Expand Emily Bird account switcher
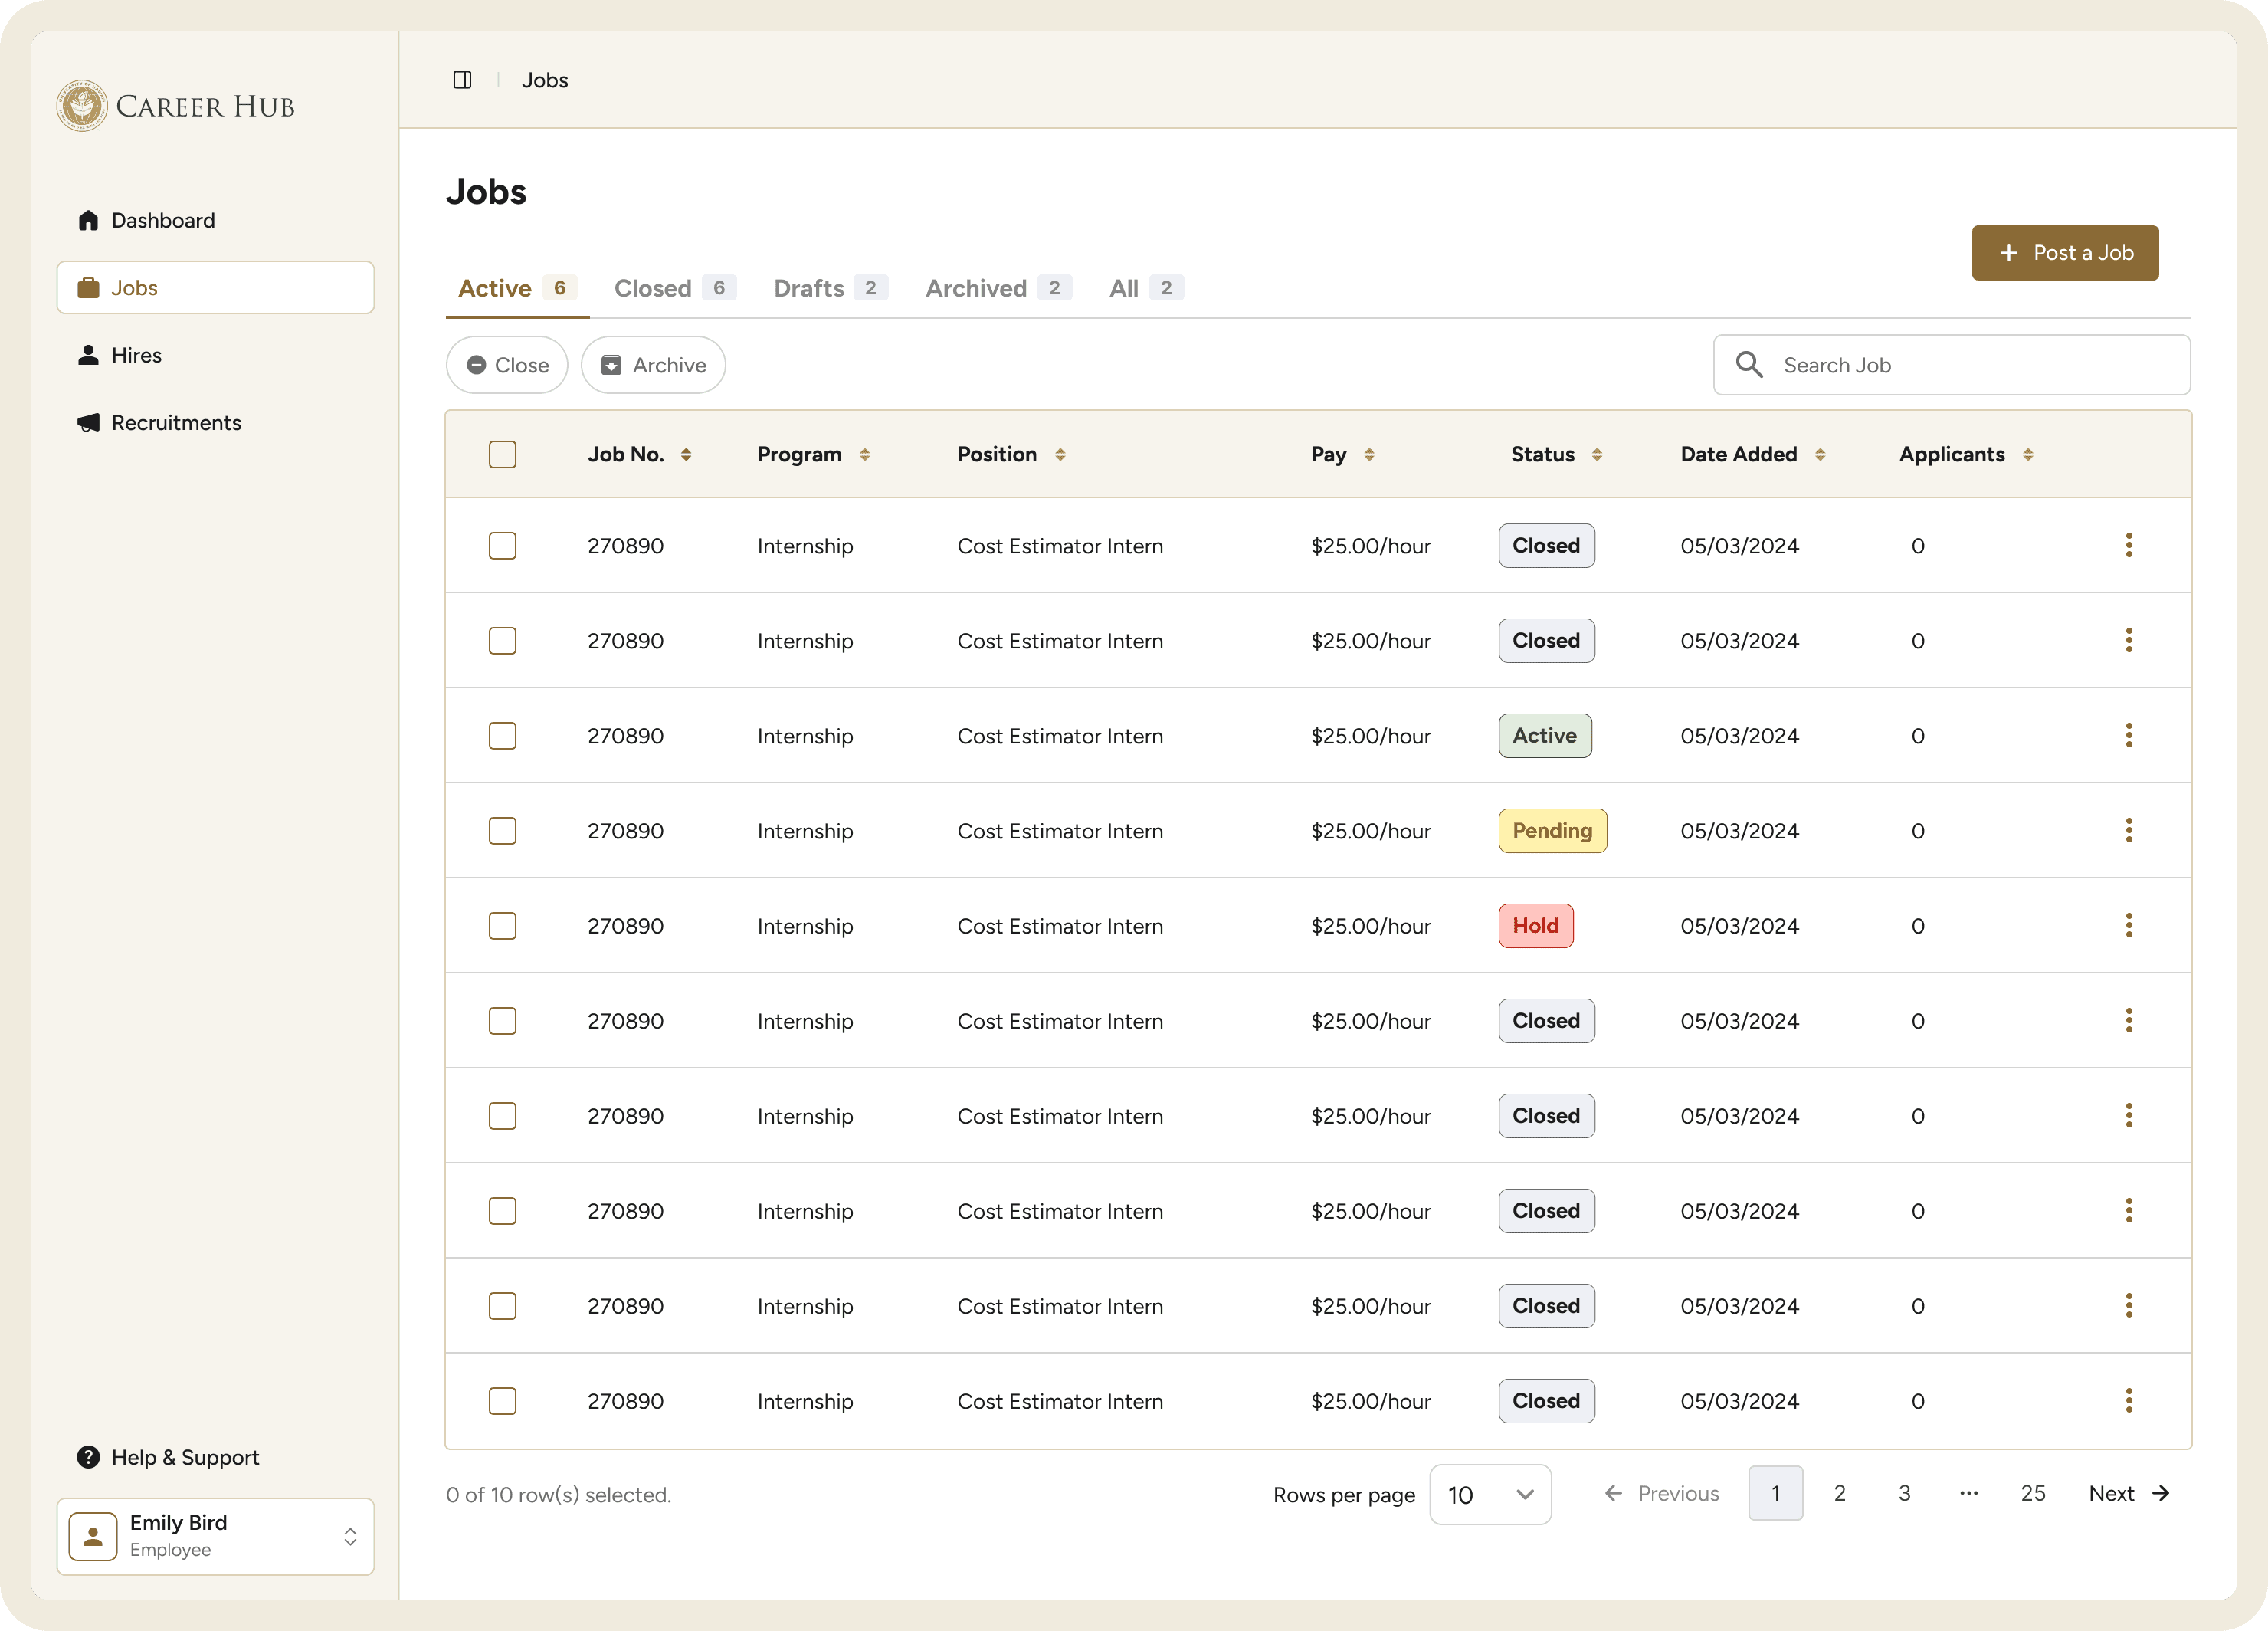The image size is (2268, 1631). 350,1536
